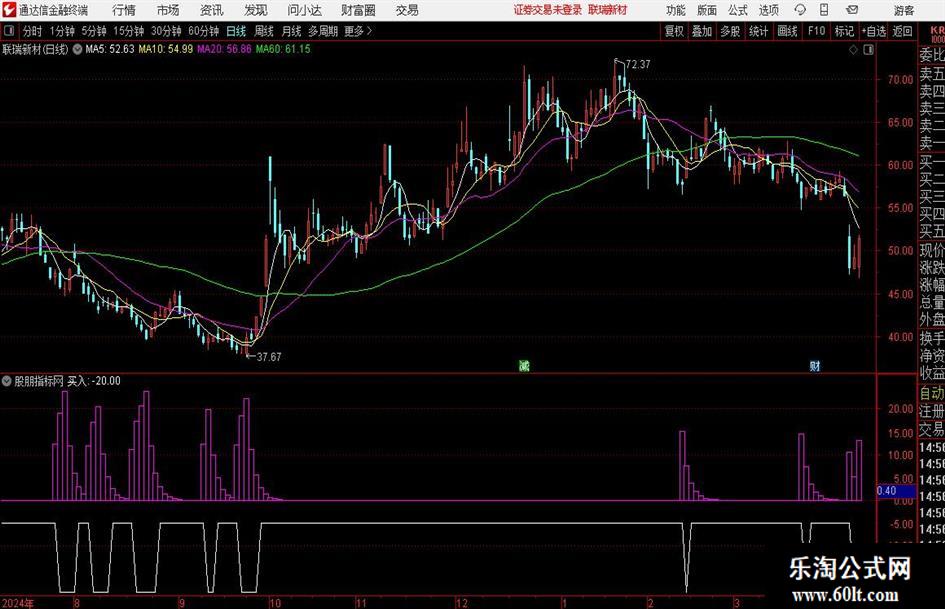
Task: Click MA5: 52.63 label
Action: click(110, 49)
